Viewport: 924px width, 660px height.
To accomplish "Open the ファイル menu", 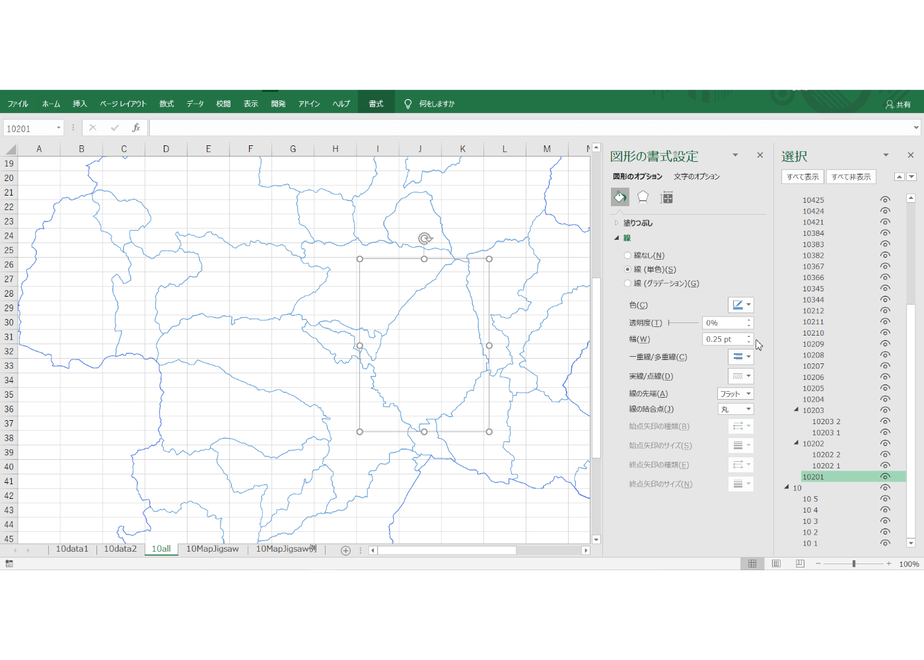I will (x=18, y=104).
